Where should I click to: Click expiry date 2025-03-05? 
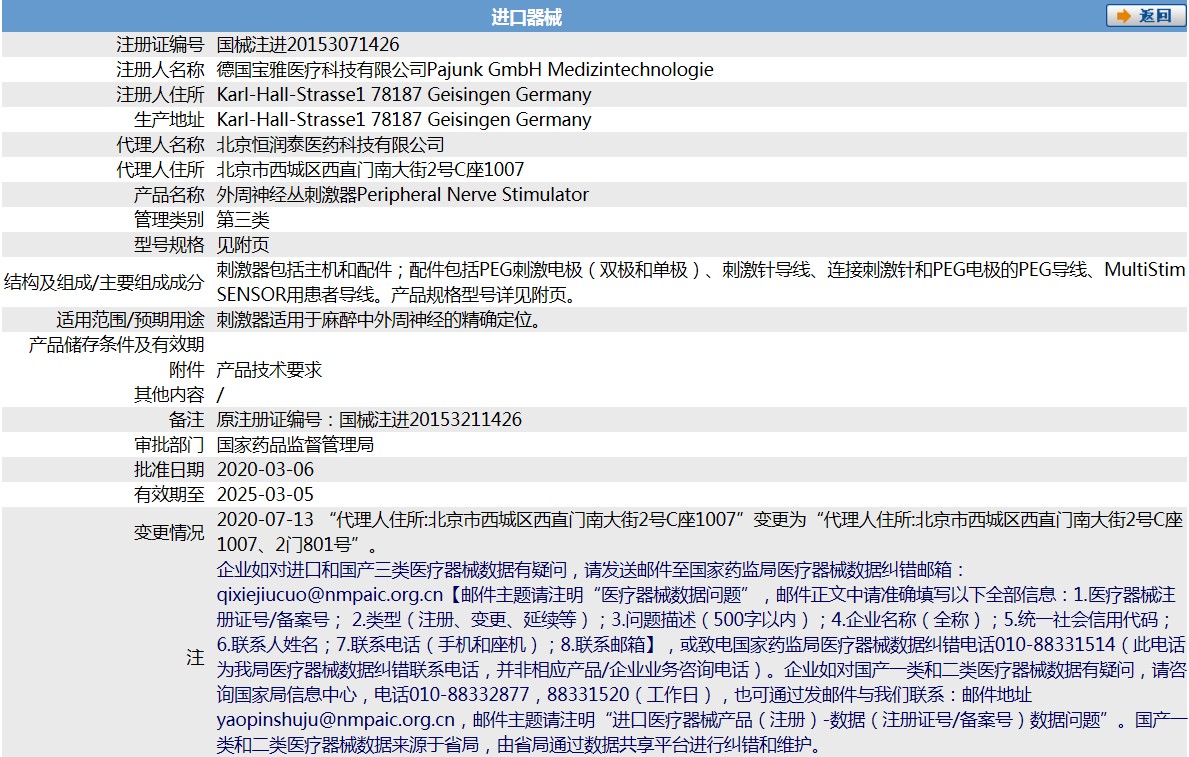(265, 495)
